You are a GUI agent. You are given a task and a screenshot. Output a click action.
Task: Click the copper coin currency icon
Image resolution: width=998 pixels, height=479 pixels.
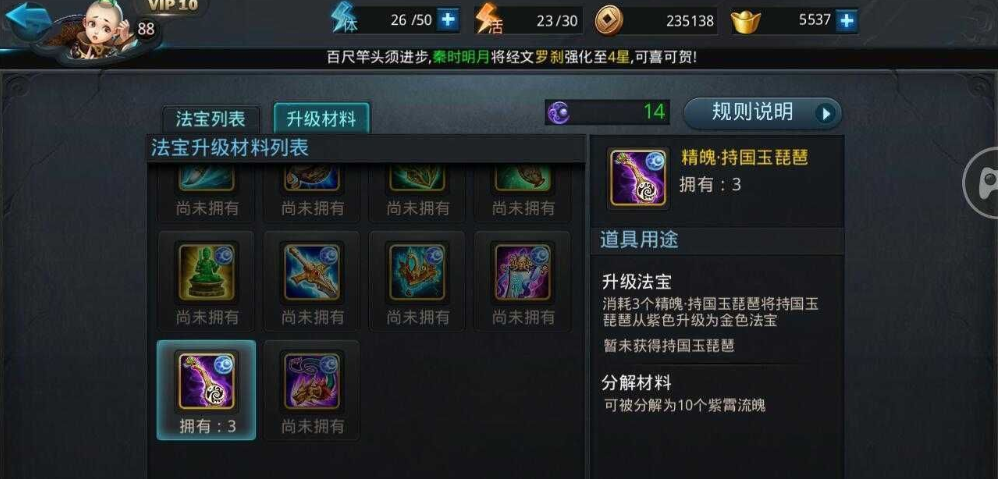(x=608, y=20)
